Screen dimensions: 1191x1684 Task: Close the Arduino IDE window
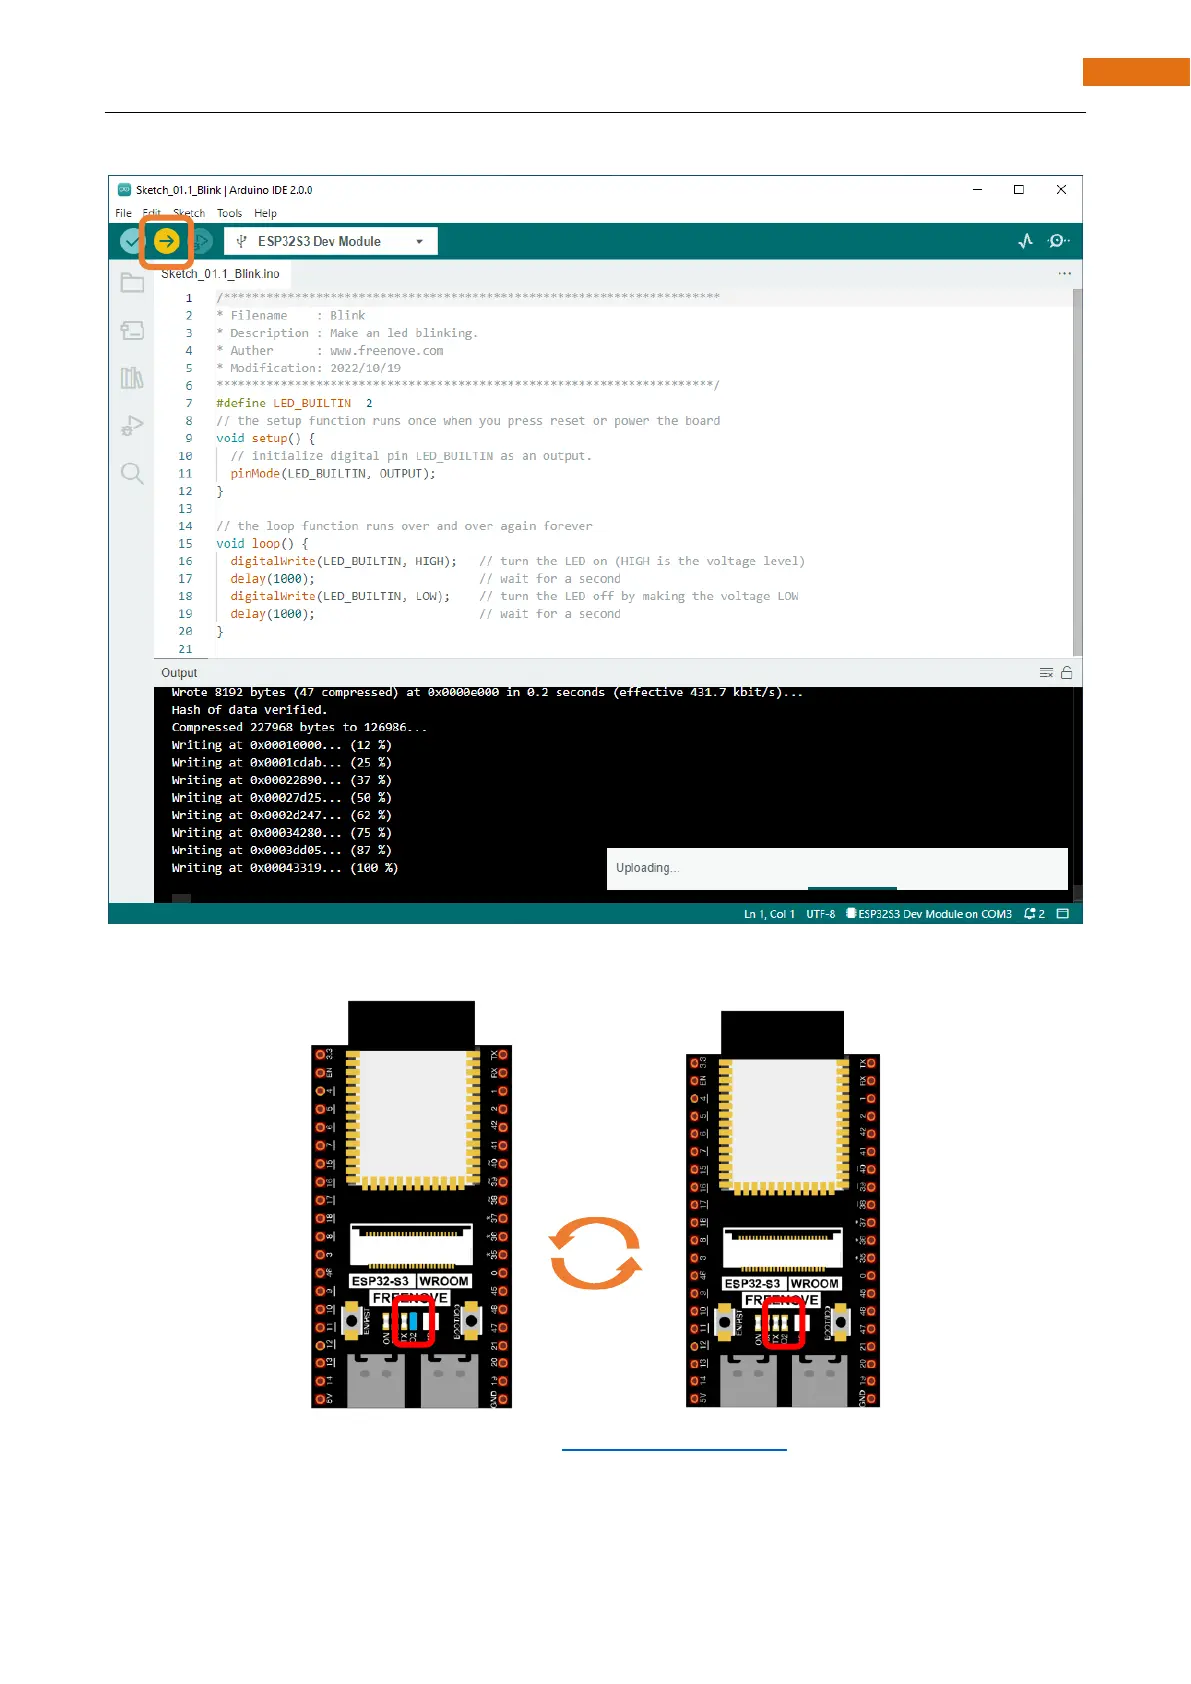(x=1061, y=190)
